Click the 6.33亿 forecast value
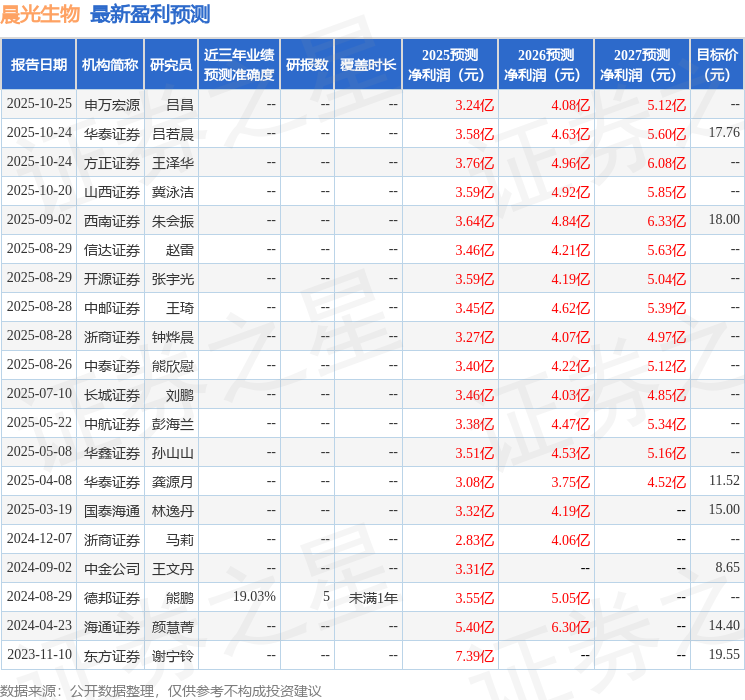The width and height of the screenshot is (745, 700). 667,221
